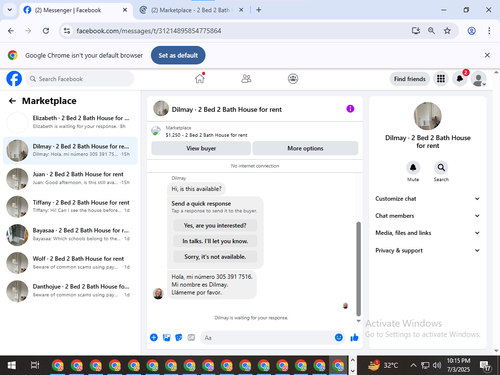The height and width of the screenshot is (375, 500).
Task: Open the Facebook menu grid icon
Action: [441, 79]
